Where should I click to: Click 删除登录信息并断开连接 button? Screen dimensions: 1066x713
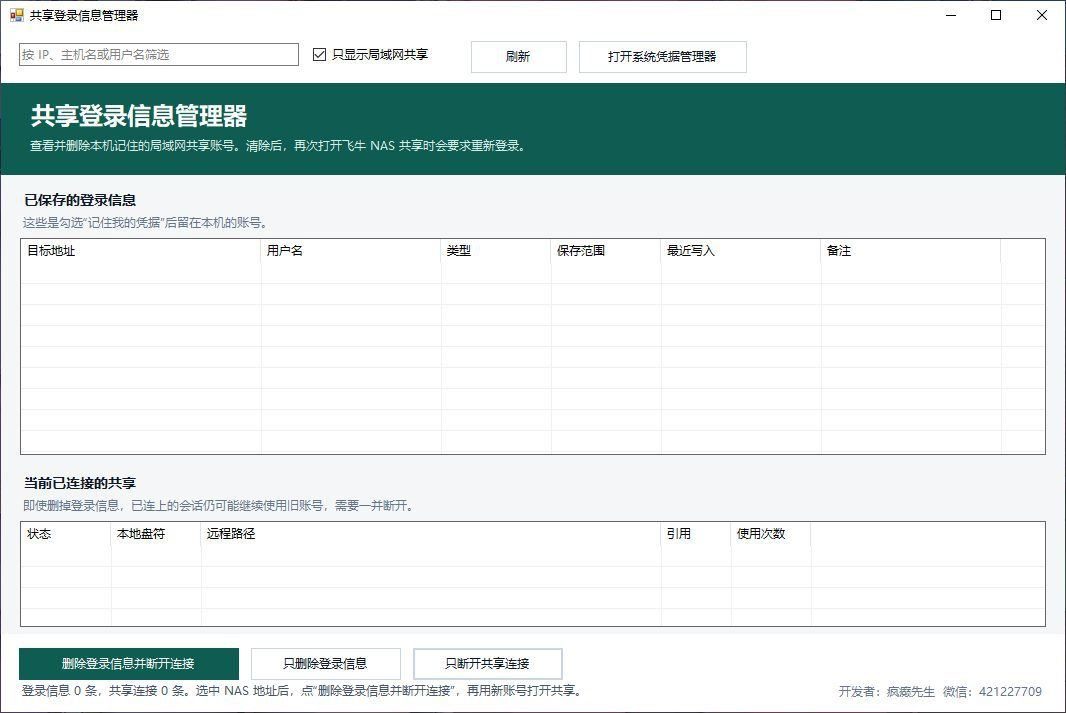click(x=128, y=663)
